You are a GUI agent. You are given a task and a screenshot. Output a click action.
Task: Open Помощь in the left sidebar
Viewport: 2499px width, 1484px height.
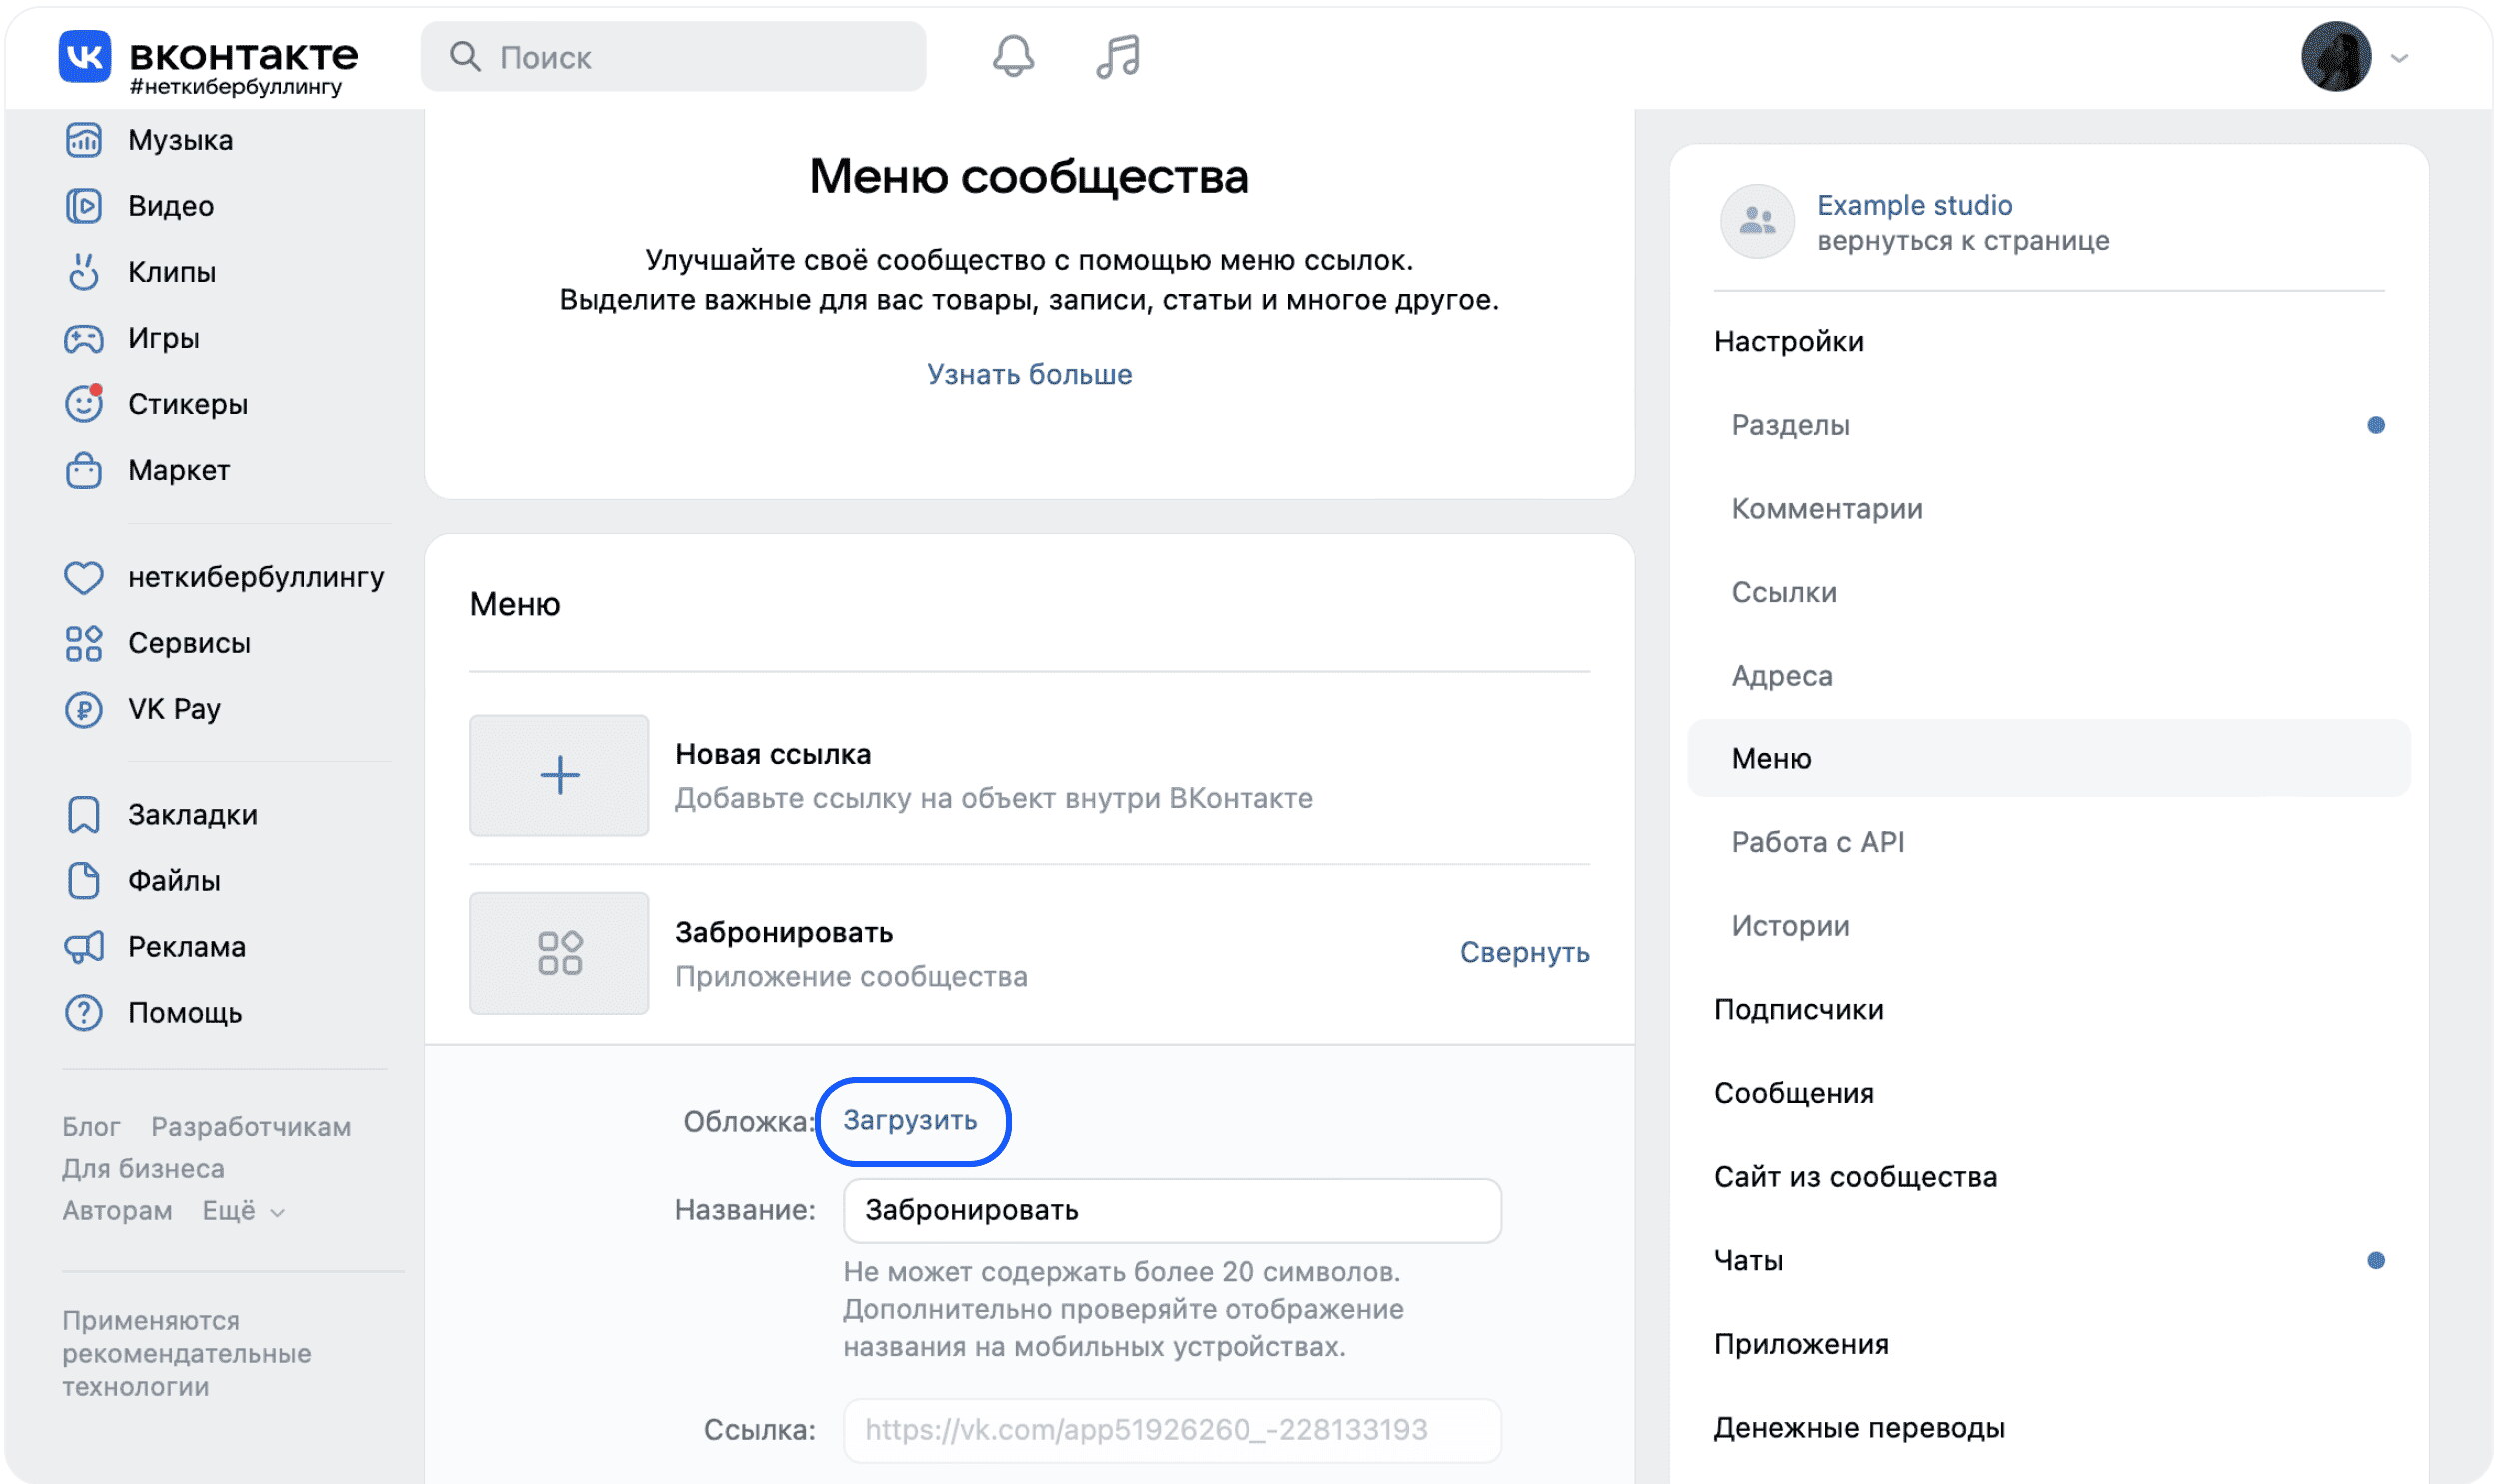(x=185, y=1013)
